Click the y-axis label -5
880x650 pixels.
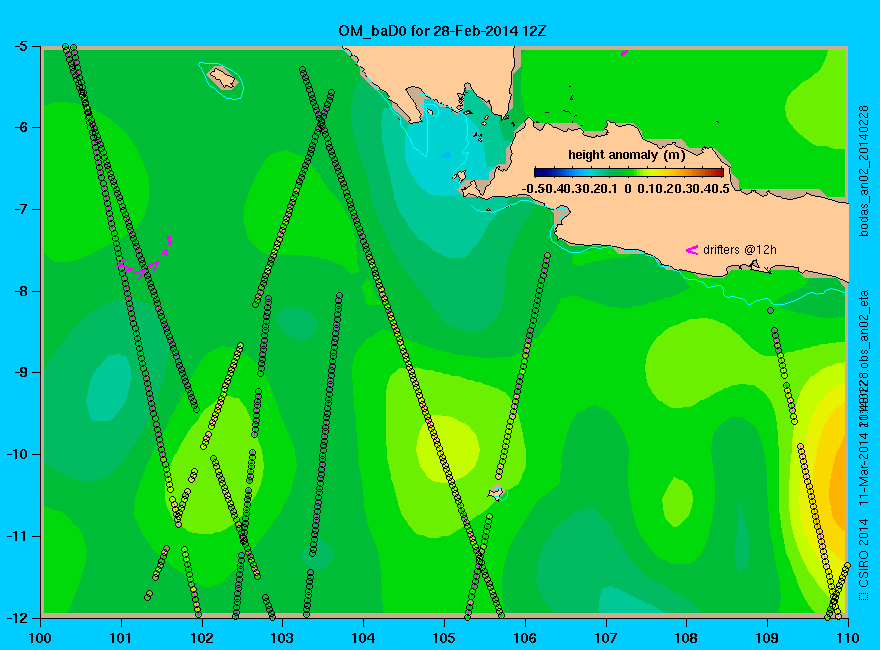pyautogui.click(x=20, y=46)
